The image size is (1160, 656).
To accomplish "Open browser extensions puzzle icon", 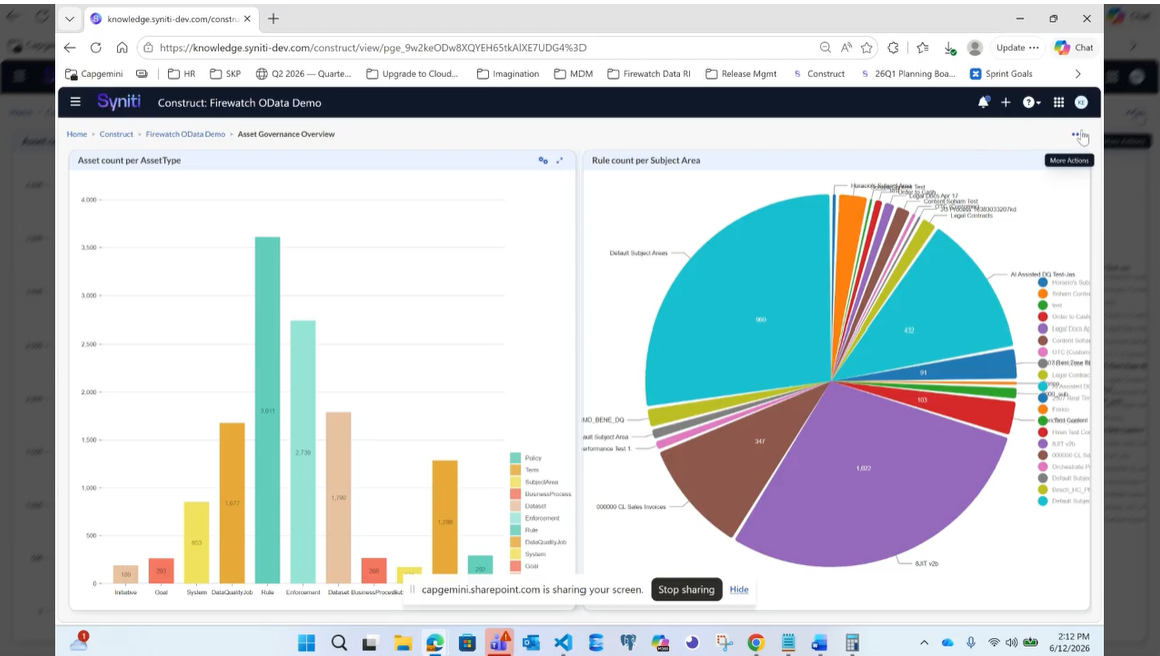I will tap(894, 47).
